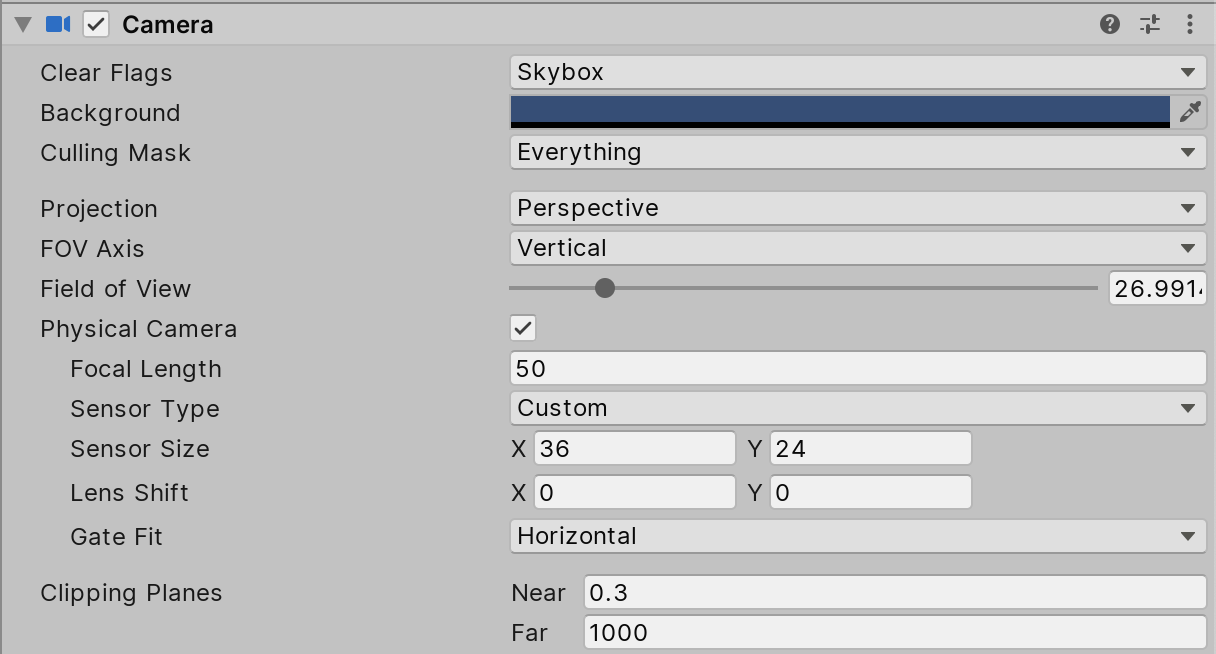Open the Culling Mask dropdown
Screen dimensions: 1216x654
(858, 152)
